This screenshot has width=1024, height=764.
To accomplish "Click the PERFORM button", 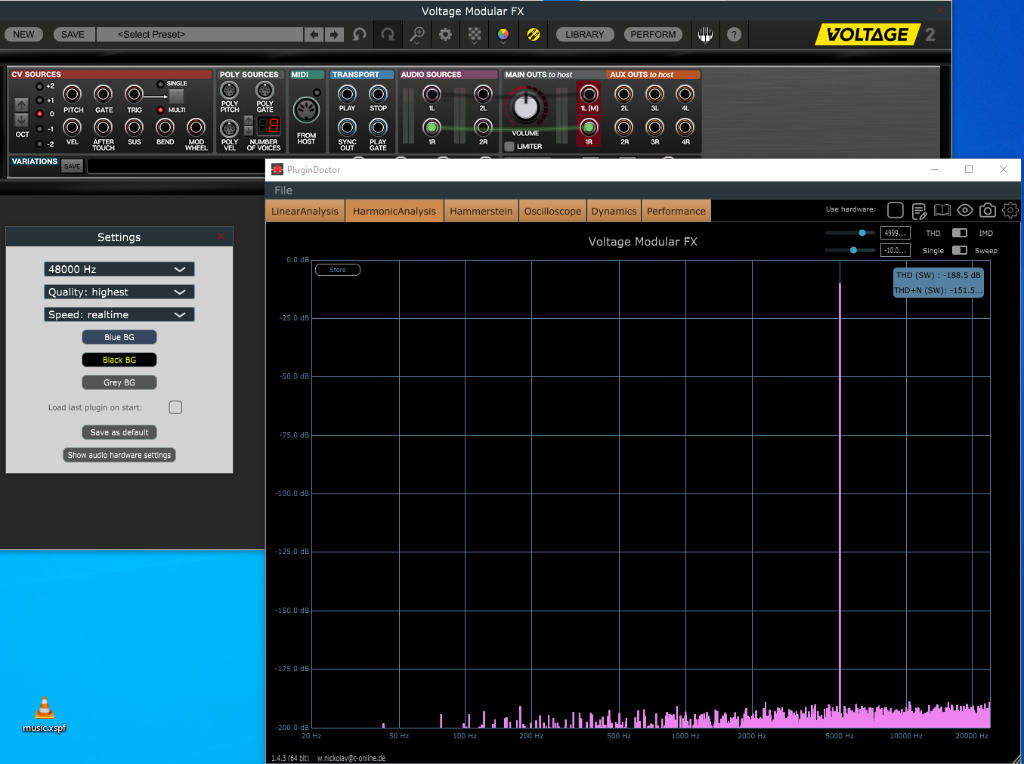I will pos(653,35).
